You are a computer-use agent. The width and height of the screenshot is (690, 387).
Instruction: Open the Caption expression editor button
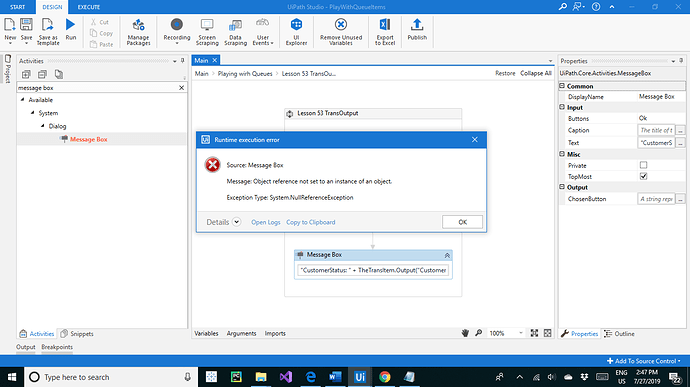680,130
